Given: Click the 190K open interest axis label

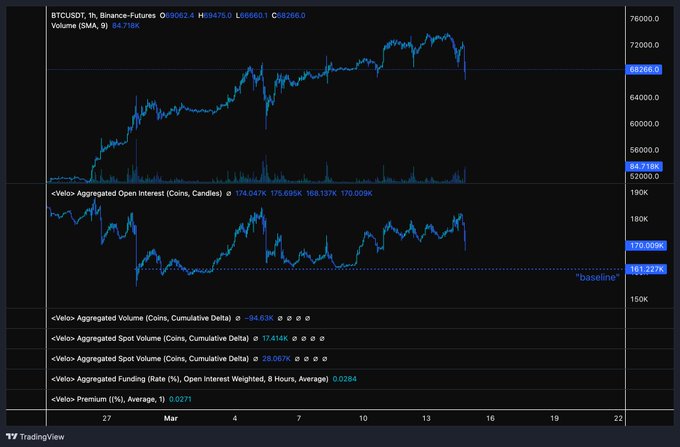Looking at the screenshot, I should [639, 193].
